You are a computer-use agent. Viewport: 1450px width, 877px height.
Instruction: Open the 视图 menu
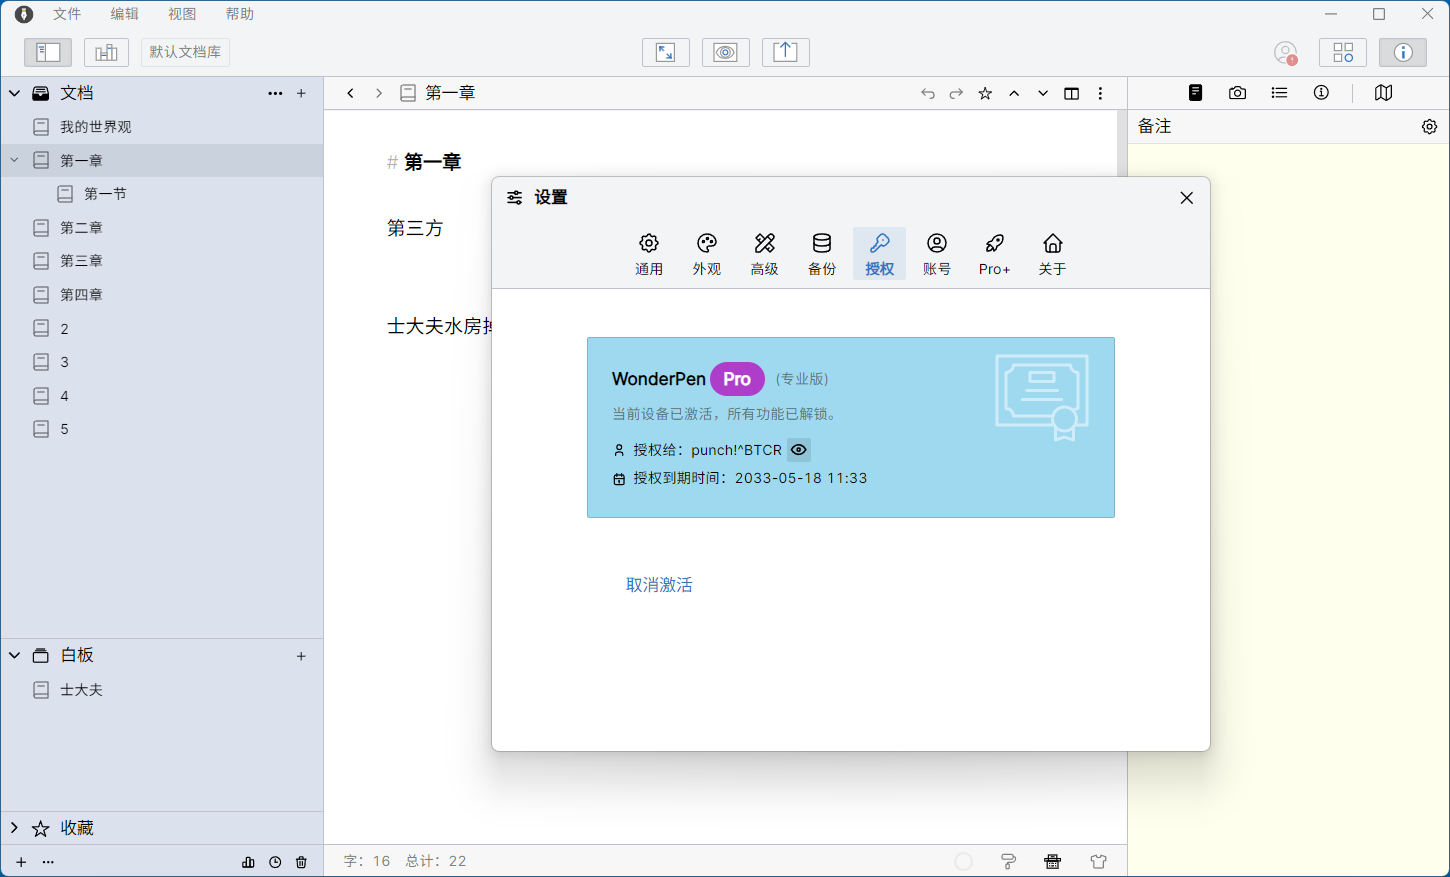182,14
